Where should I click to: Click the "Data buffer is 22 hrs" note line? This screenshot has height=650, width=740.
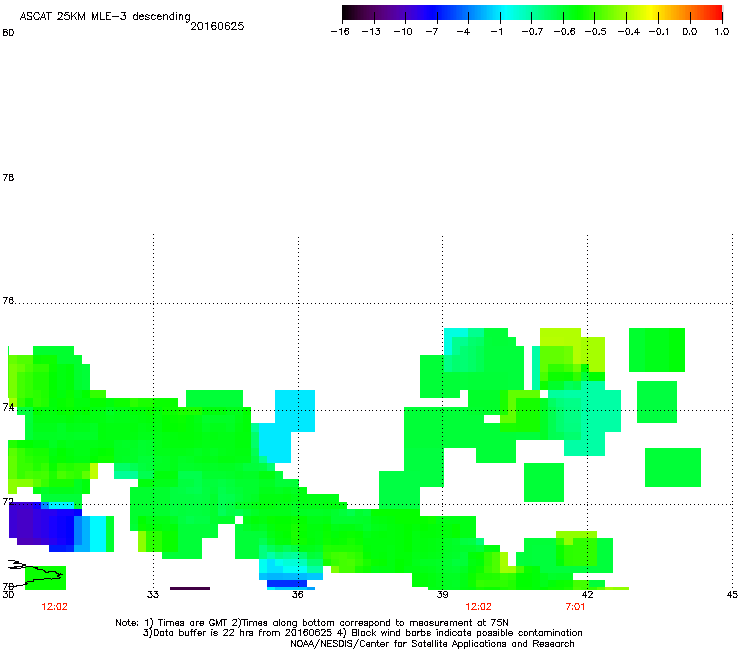click(362, 633)
